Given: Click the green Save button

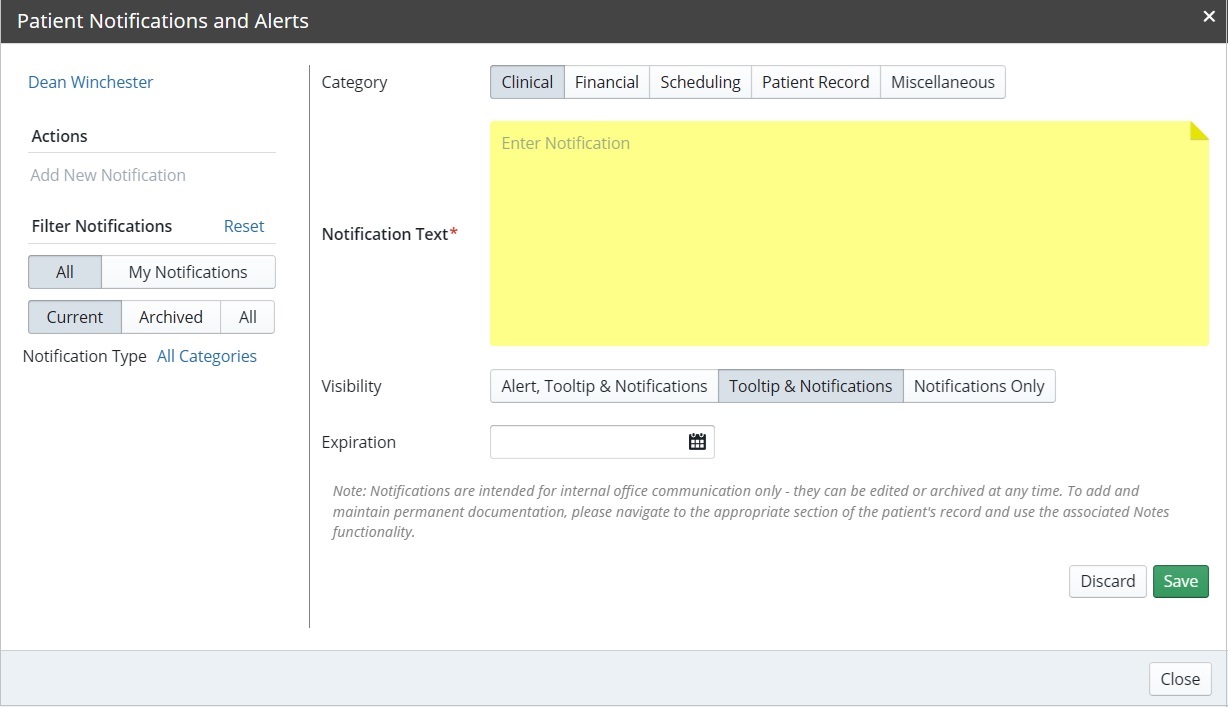Looking at the screenshot, I should (1181, 581).
